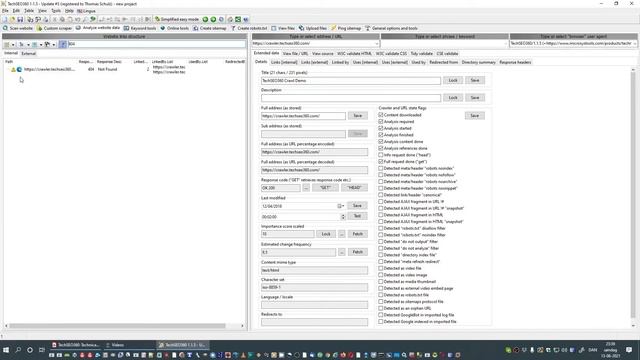Click the horizontal scrollbar of the website structure list
This screenshot has height=360, width=640.
tap(117, 326)
